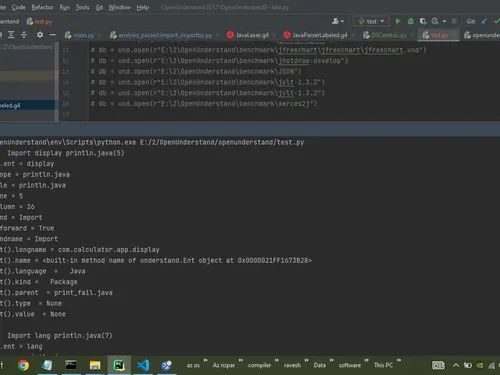This screenshot has width=500, height=375.
Task: Launch Visual Studio Code from taskbar
Action: [x=143, y=365]
